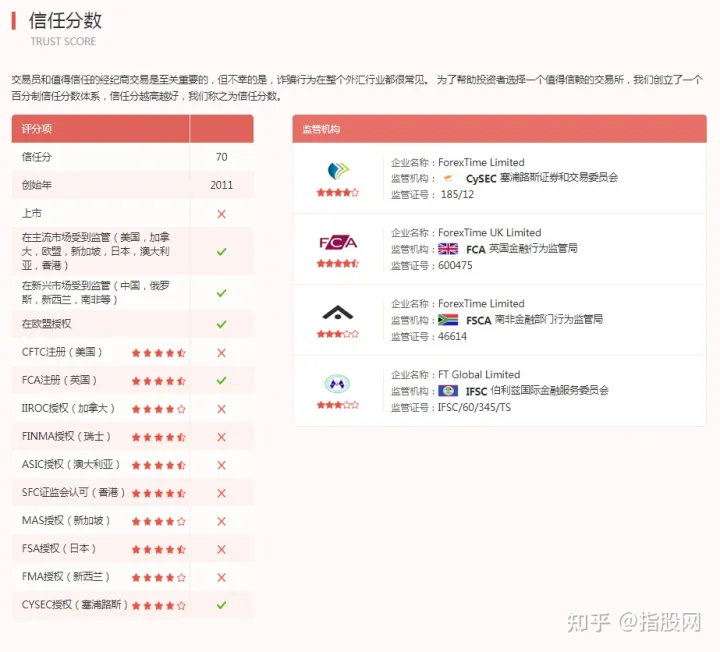
Task: Click the stars in CYSEC授权 row
Action: tap(158, 606)
